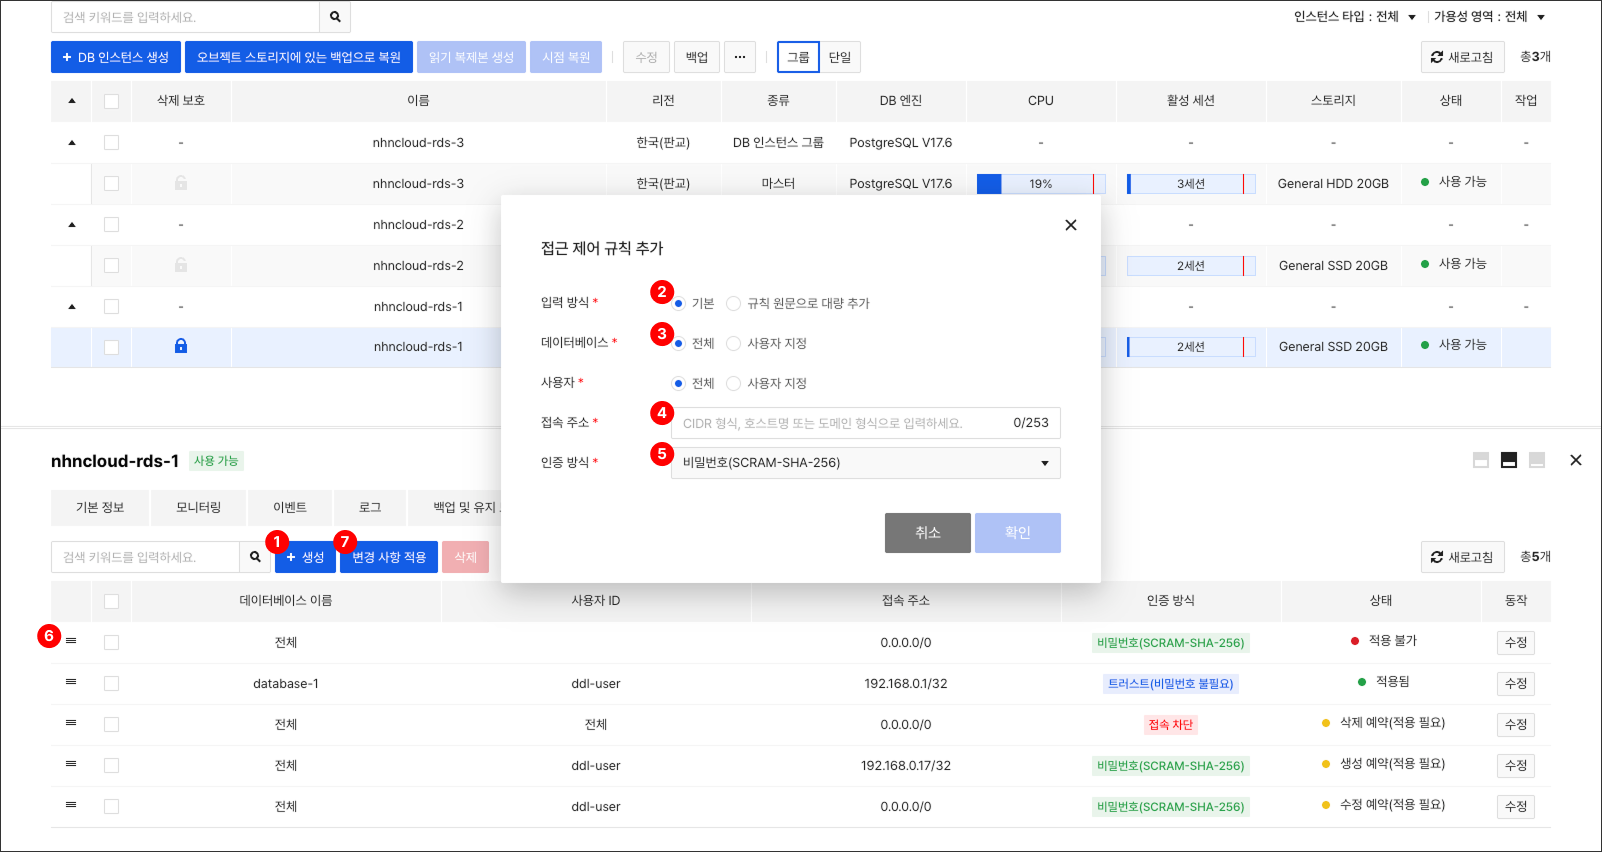This screenshot has height=852, width=1602.
Task: Click 취소 in the dialog
Action: point(928,533)
